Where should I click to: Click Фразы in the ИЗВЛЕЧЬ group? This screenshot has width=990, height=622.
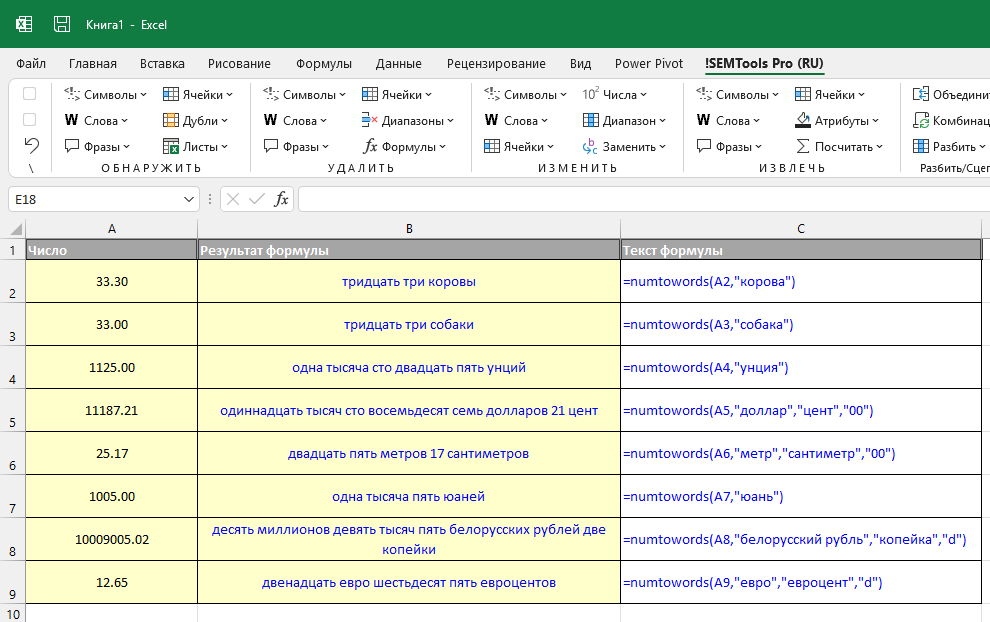pyautogui.click(x=729, y=147)
